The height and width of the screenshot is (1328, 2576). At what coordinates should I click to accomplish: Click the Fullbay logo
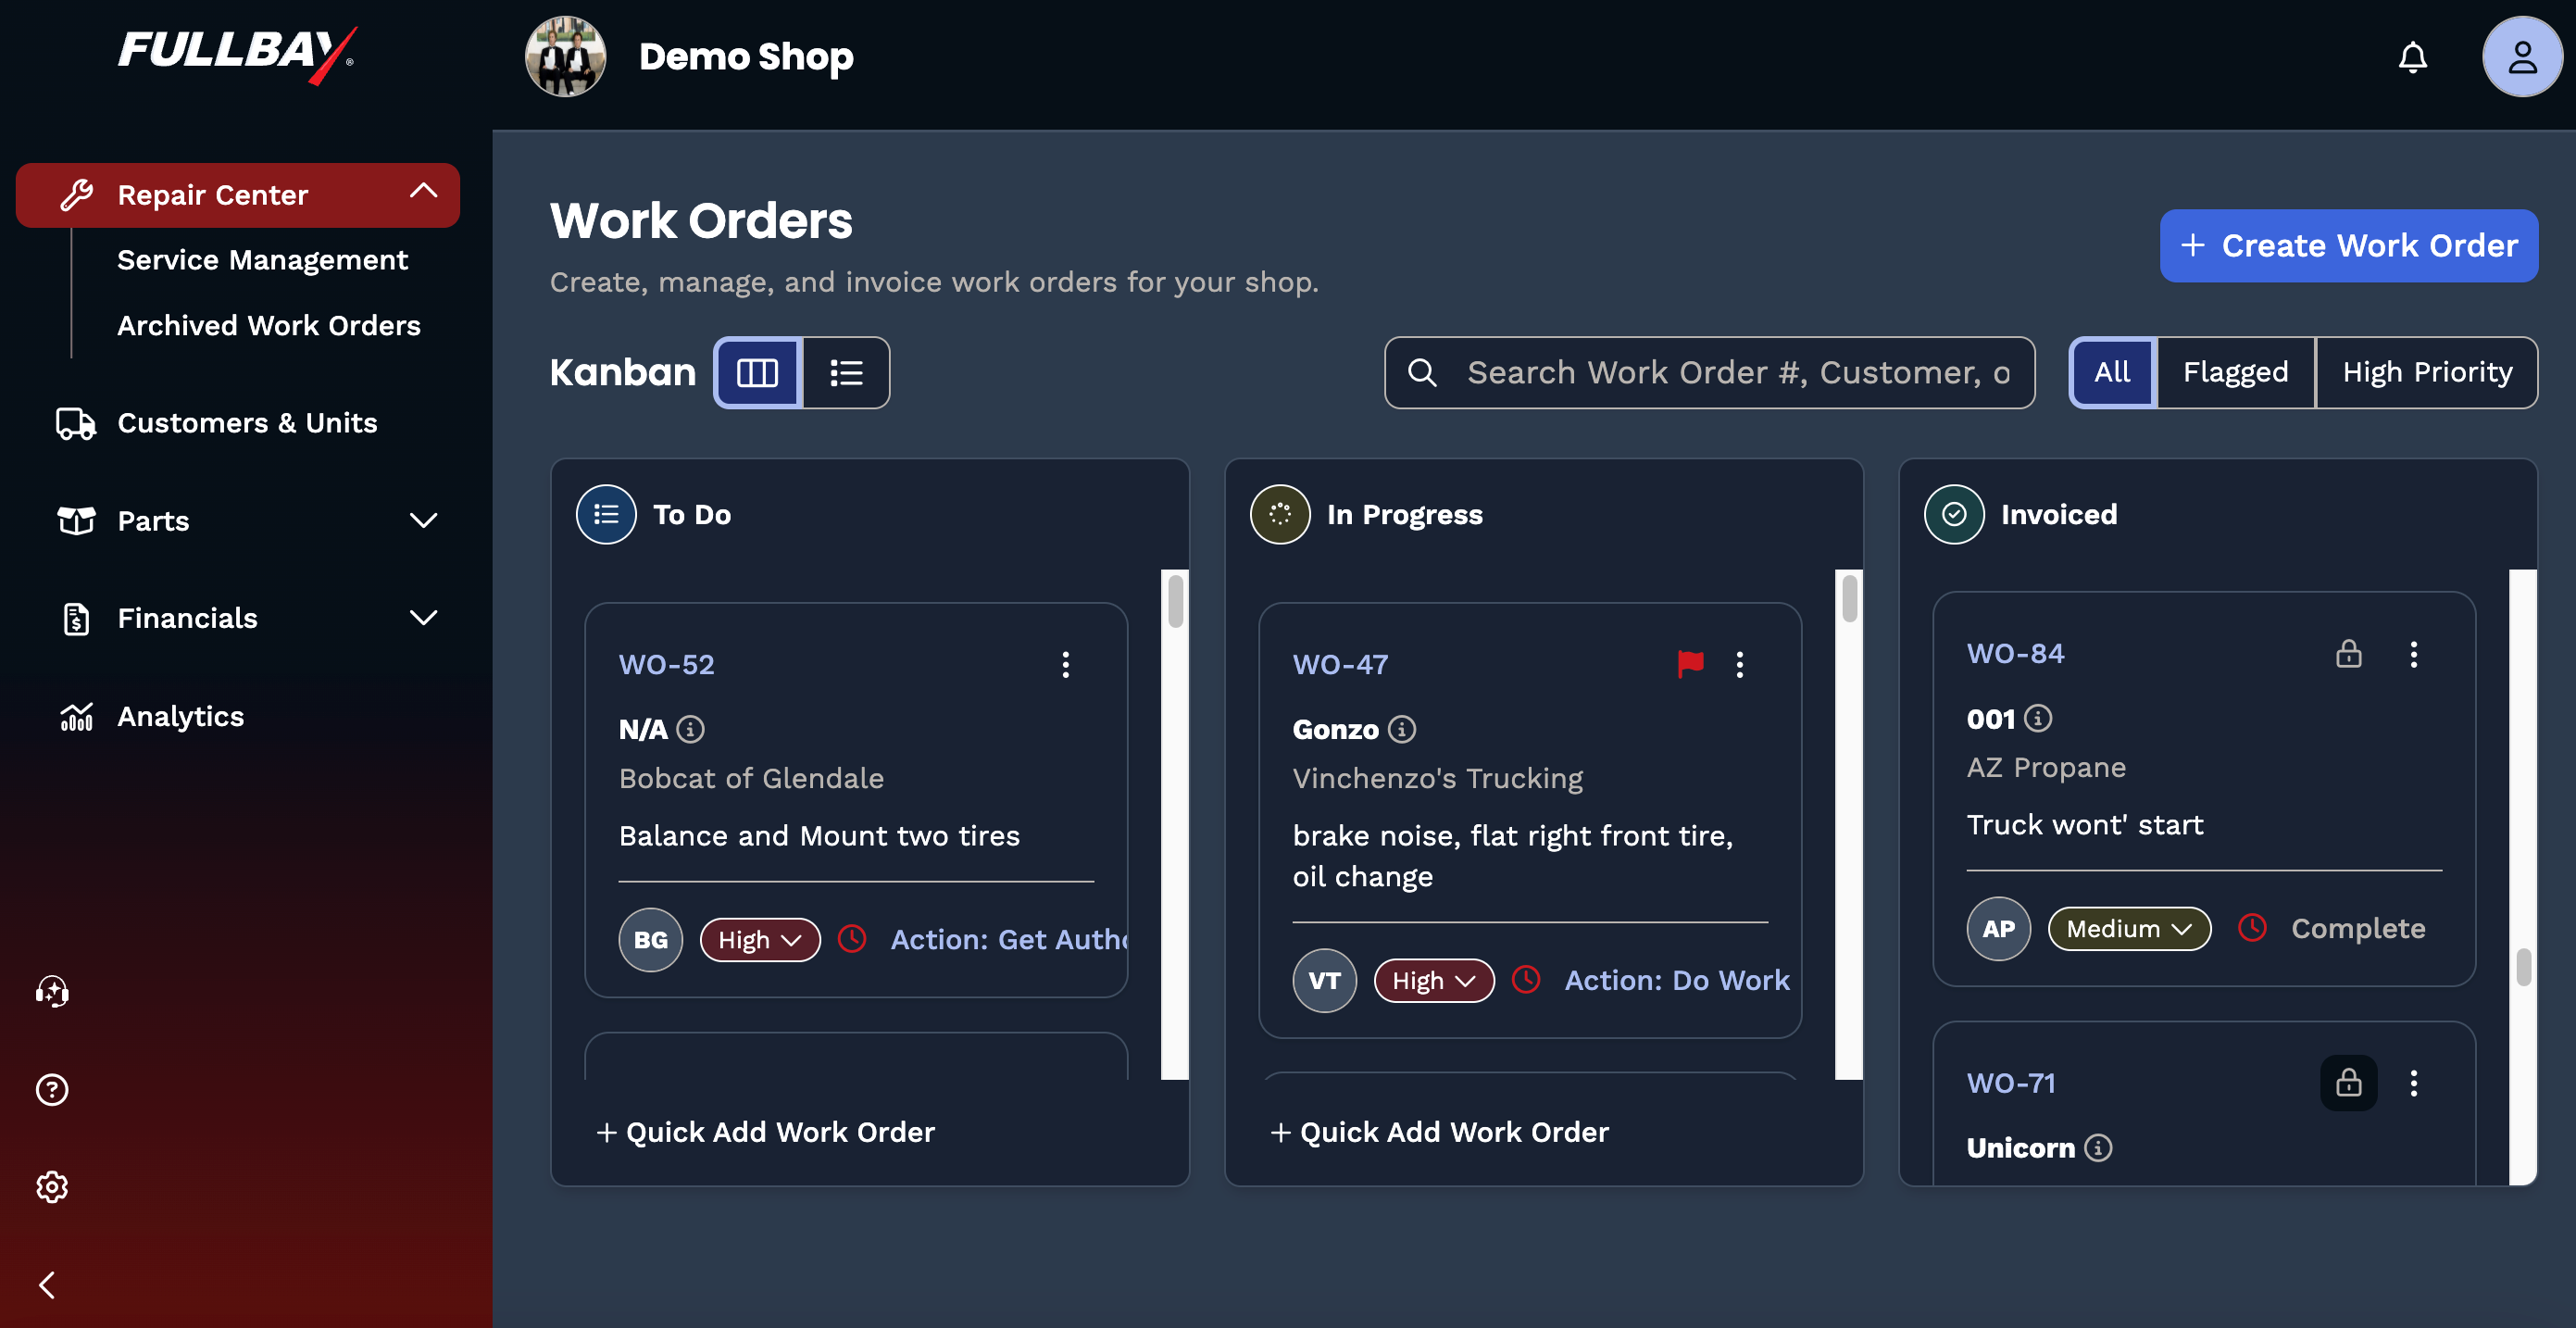tap(237, 54)
